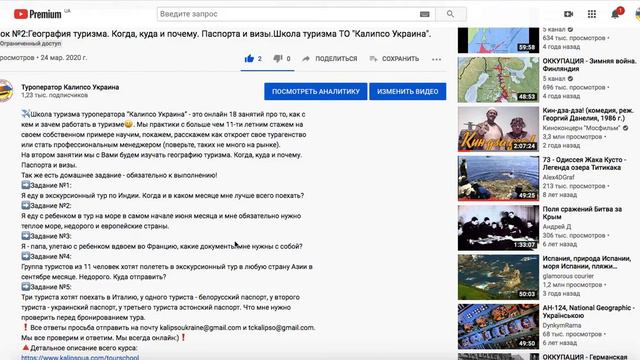Open the YouTube Premium home logo
The width and height of the screenshot is (640, 360).
pos(38,14)
